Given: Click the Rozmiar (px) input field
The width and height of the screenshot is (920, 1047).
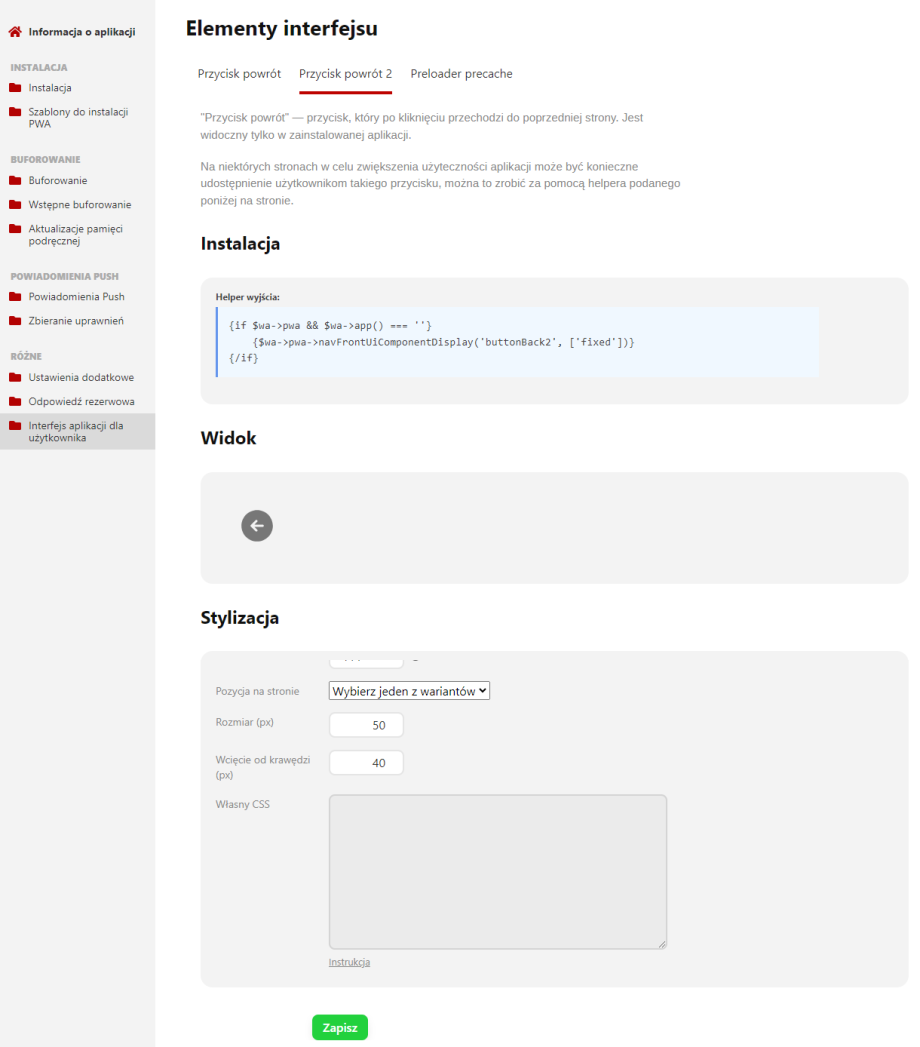Looking at the screenshot, I should coord(366,725).
